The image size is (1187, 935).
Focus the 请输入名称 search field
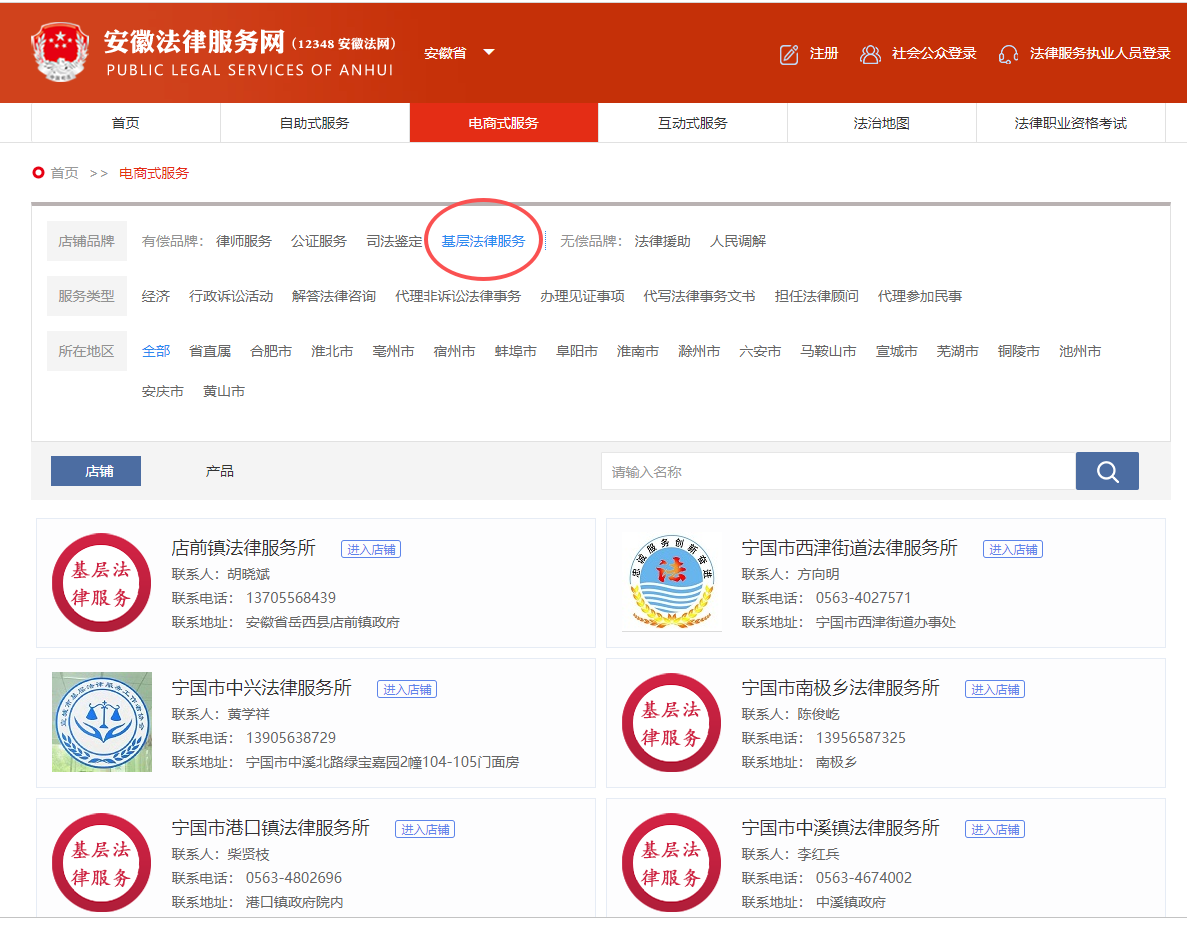838,471
